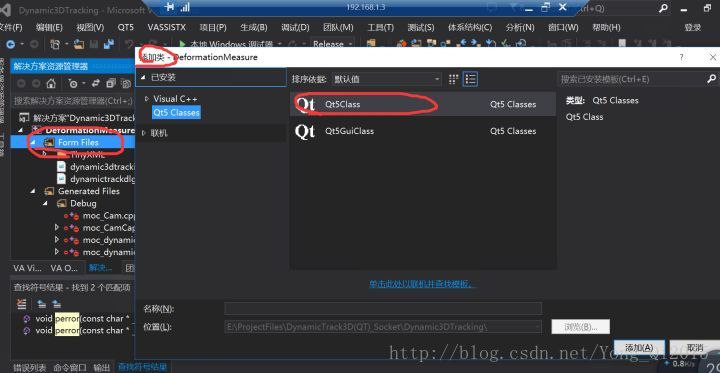Open the QT5 menu

(126, 28)
